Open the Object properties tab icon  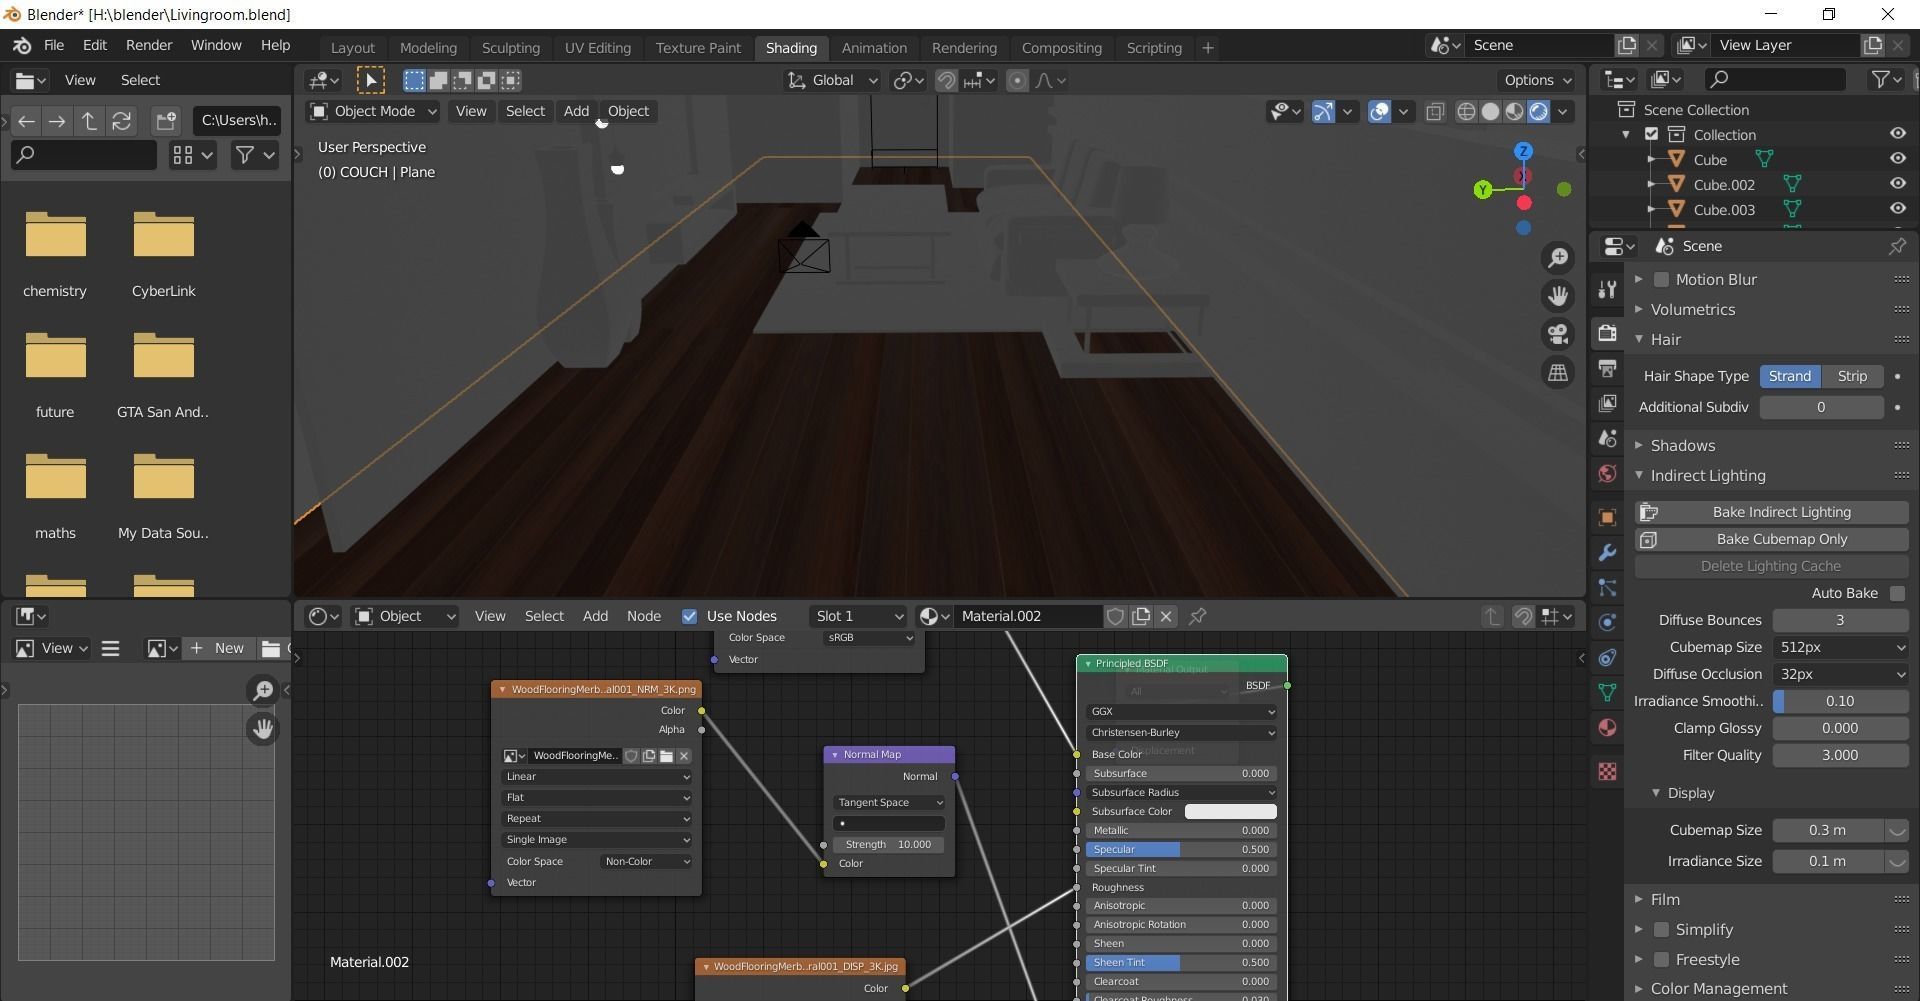[x=1607, y=517]
